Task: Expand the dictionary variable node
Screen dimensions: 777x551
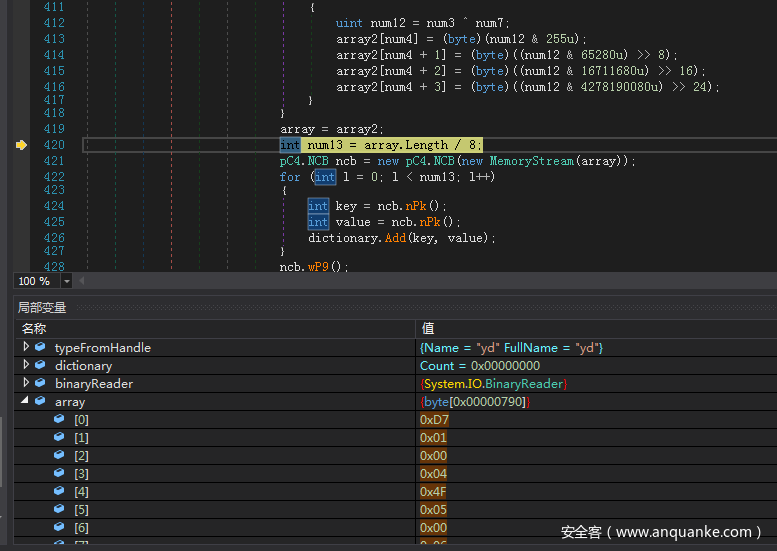Action: pos(26,365)
